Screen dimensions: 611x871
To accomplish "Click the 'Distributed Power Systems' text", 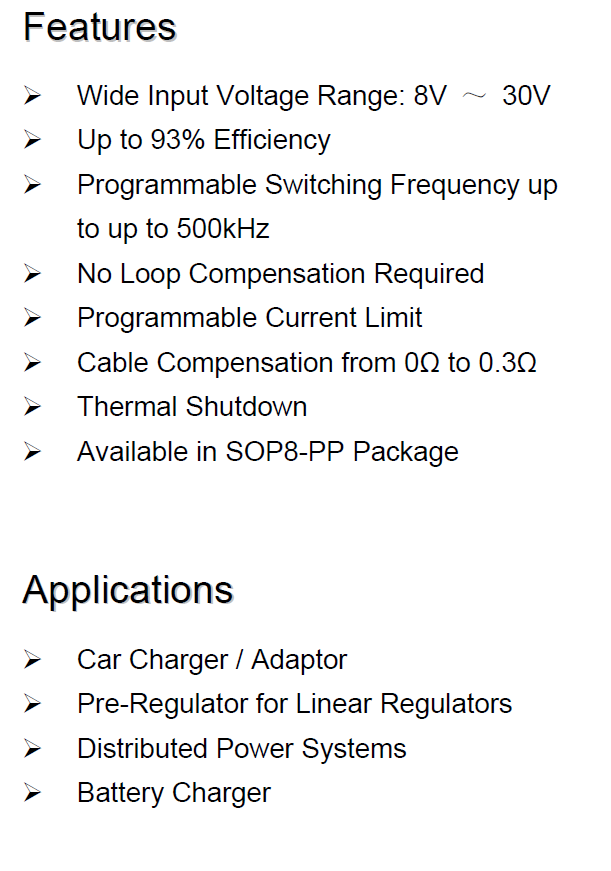I will click(242, 749).
